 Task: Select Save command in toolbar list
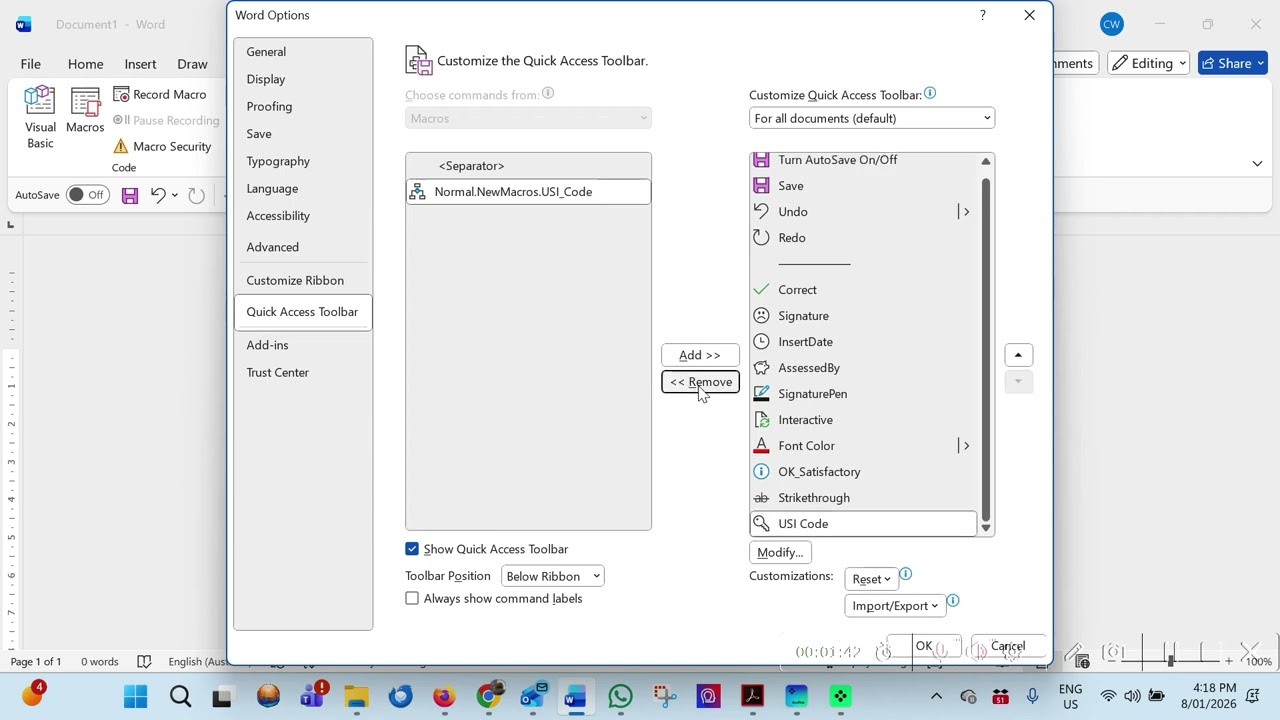(862, 186)
